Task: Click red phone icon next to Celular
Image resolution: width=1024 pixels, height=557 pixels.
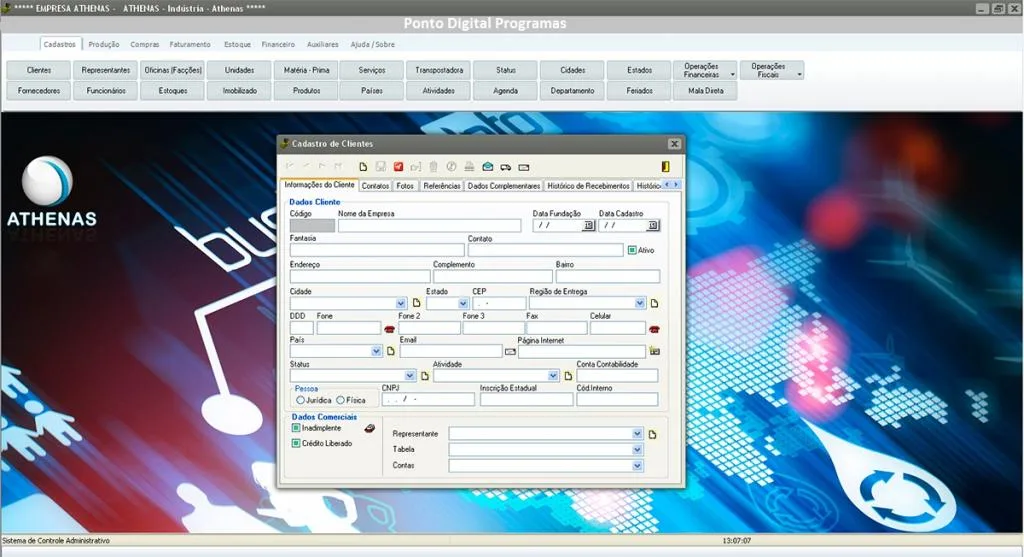Action: click(x=654, y=328)
